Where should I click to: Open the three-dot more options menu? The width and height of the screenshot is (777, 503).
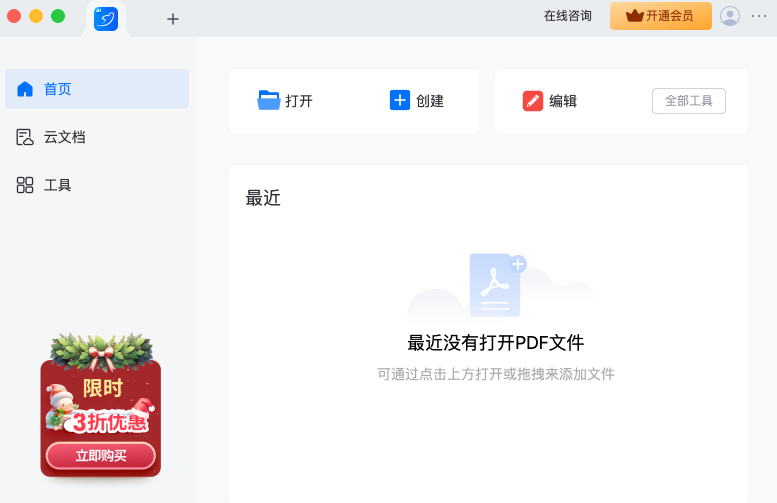759,16
